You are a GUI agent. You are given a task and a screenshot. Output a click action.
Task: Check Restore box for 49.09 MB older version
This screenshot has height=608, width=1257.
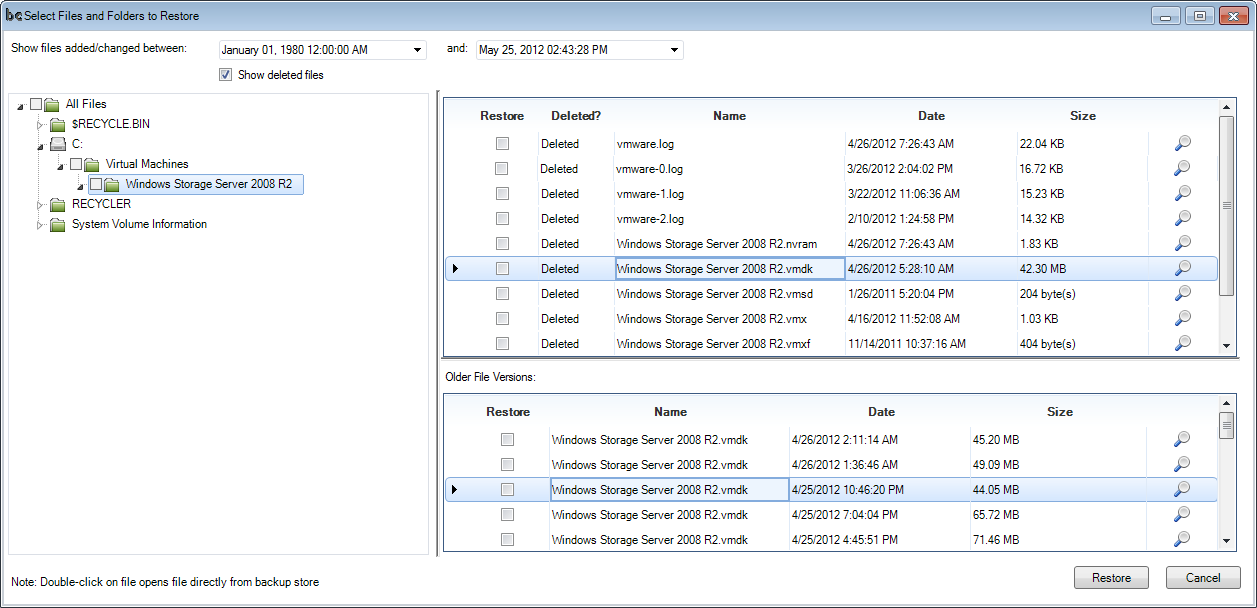click(x=507, y=464)
